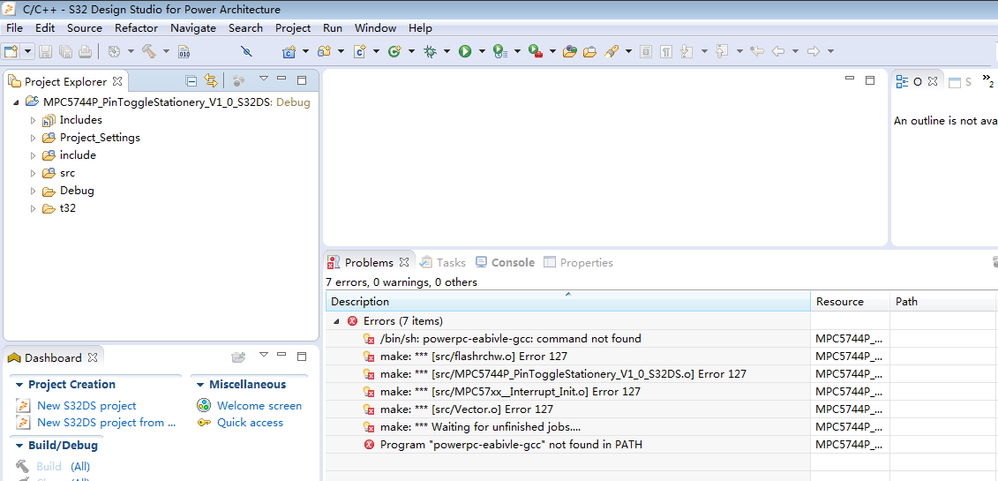
Task: Click the Last Edit Location icon
Action: pyautogui.click(x=757, y=52)
